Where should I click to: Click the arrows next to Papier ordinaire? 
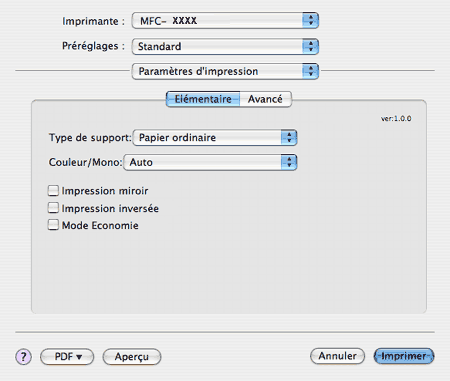289,137
